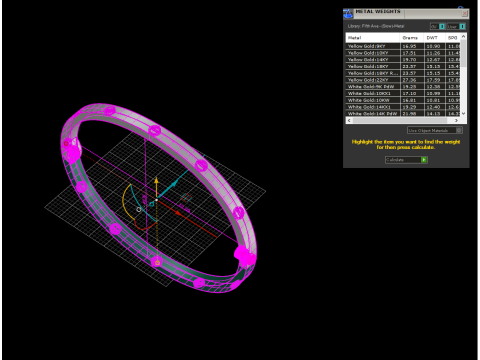
Task: Close the Metal Weights panel
Action: tap(464, 13)
